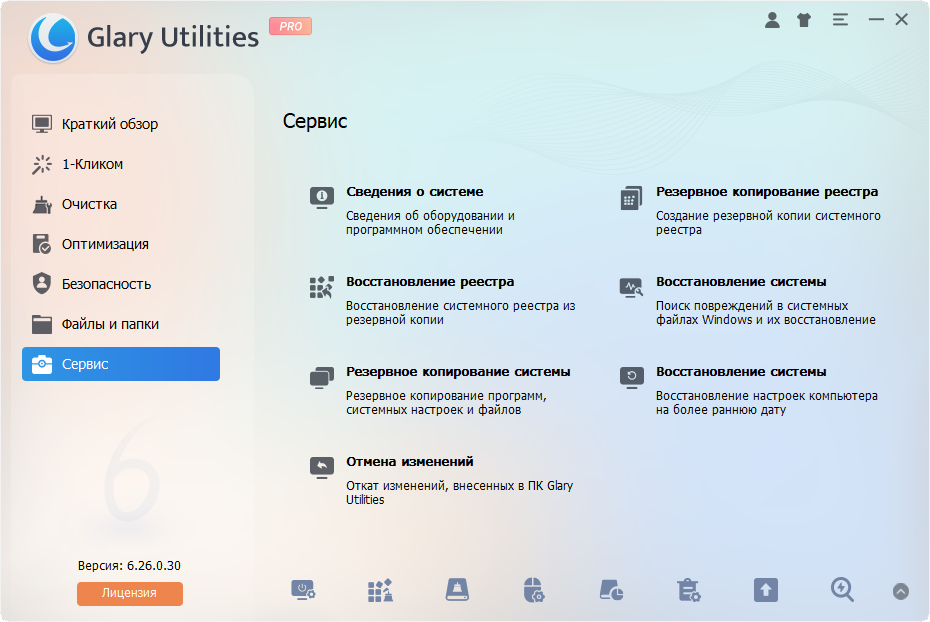This screenshot has height=622, width=930.
Task: Click the folder icon beside Файлы и папки
Action: [x=42, y=324]
